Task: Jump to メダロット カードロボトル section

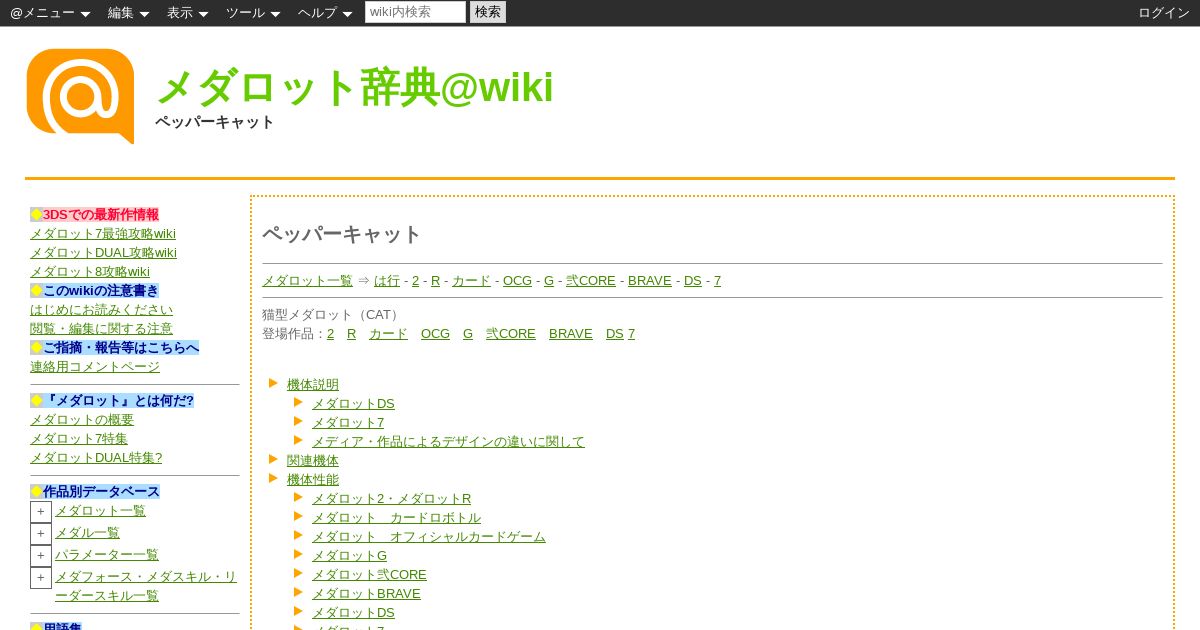Action: (396, 518)
